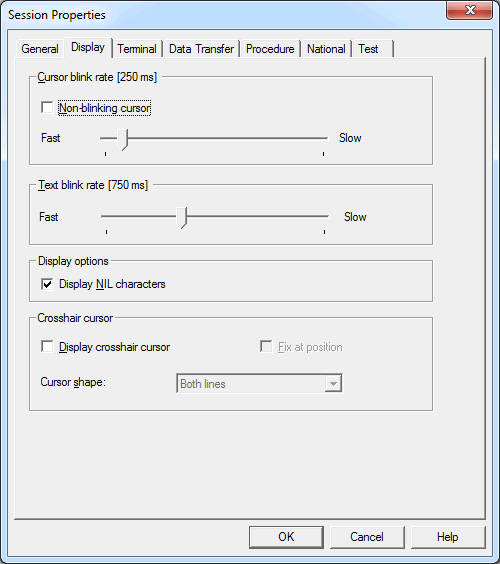
Task: Click the Slow label of Text blink rate
Action: [x=355, y=217]
